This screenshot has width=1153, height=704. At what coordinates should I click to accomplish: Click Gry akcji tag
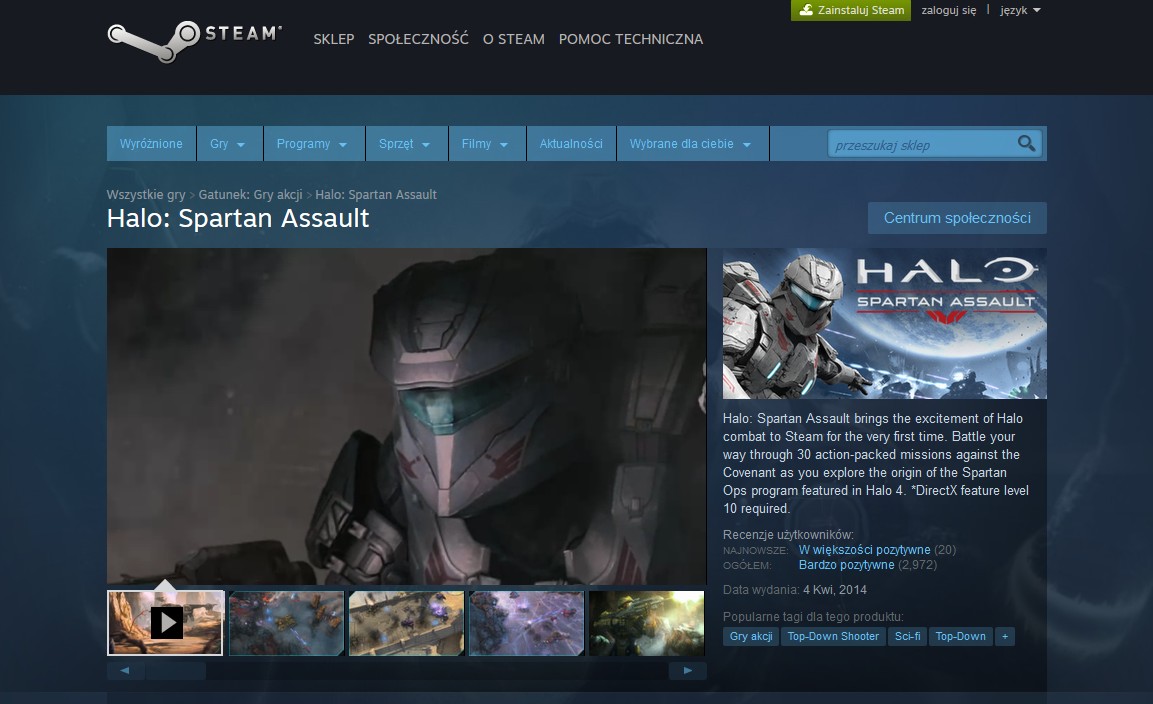[x=751, y=636]
